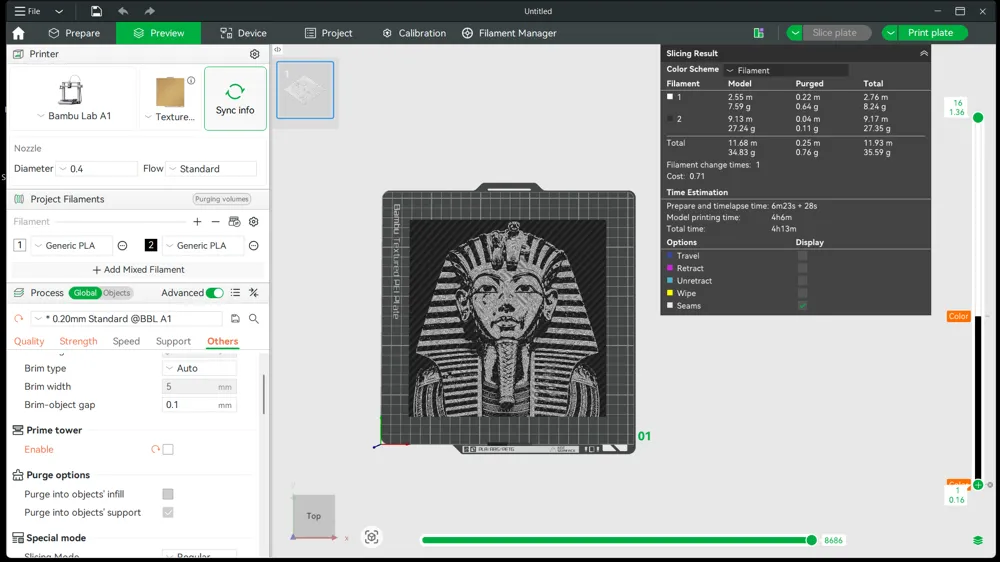This screenshot has height=562, width=1000.
Task: Open nozzle Diameter dropdown
Action: coord(97,168)
